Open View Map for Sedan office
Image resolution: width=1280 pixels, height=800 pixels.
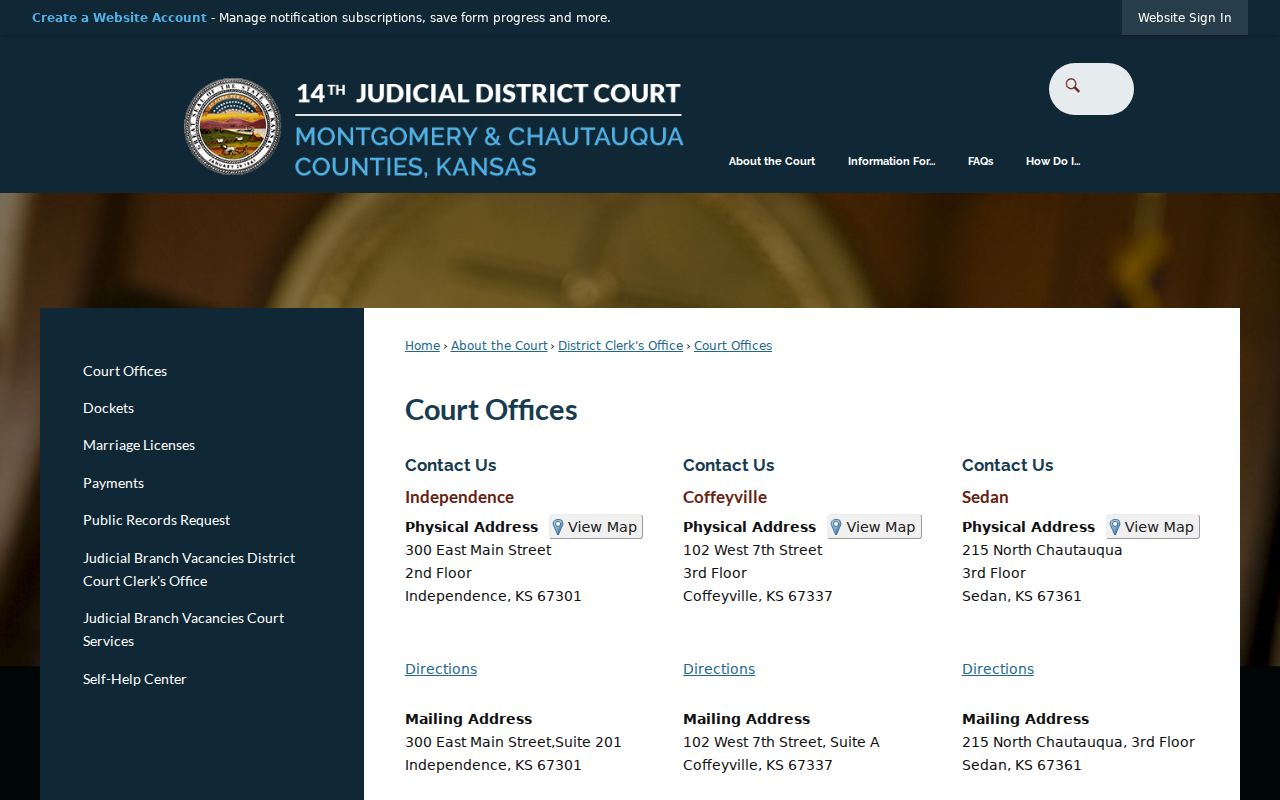[1152, 527]
